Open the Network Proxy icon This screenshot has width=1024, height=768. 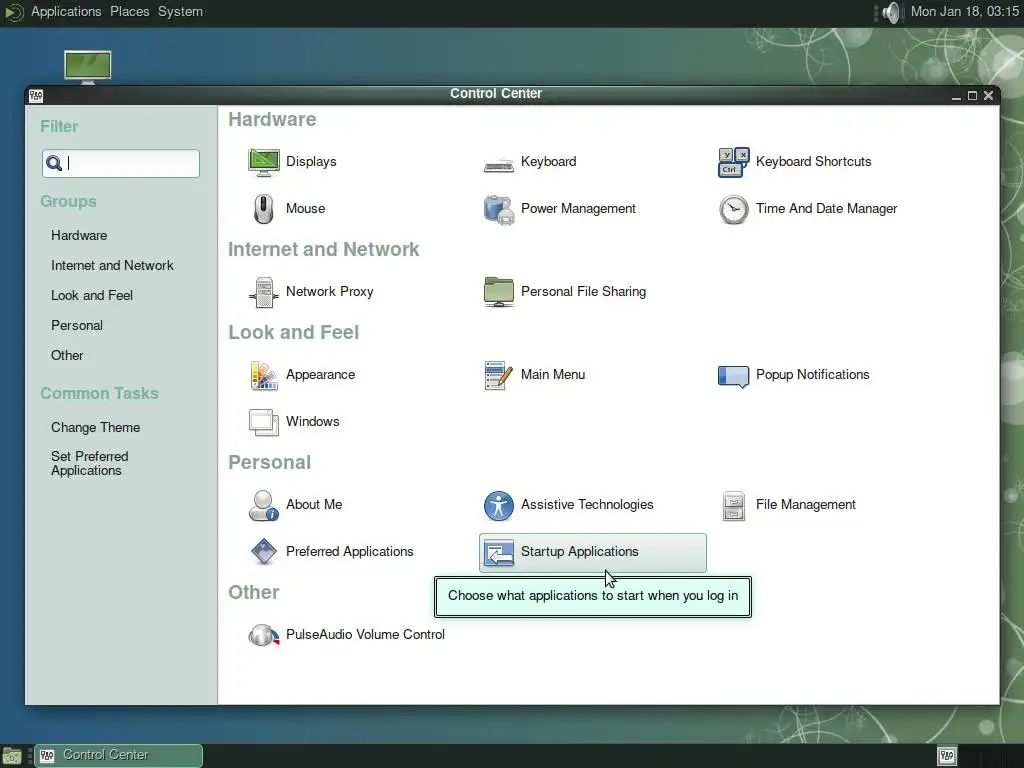coord(264,292)
